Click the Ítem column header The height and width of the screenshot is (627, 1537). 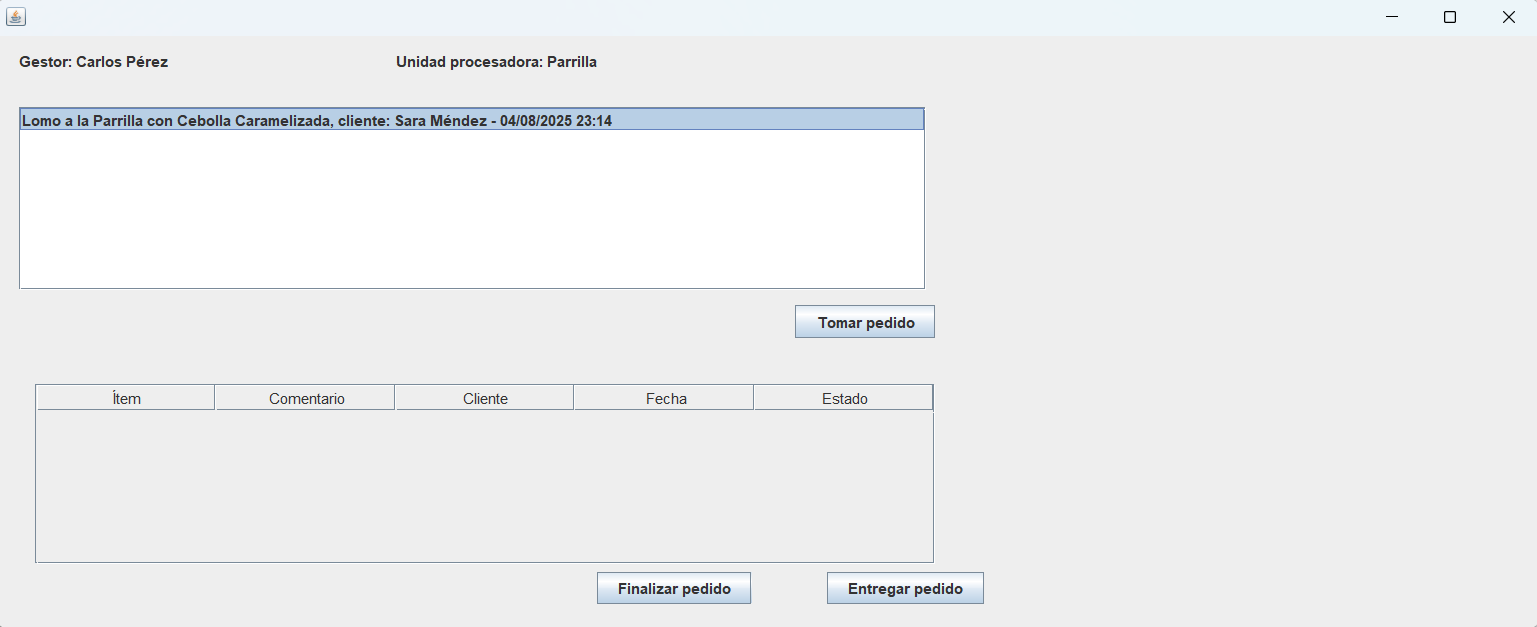(x=126, y=398)
